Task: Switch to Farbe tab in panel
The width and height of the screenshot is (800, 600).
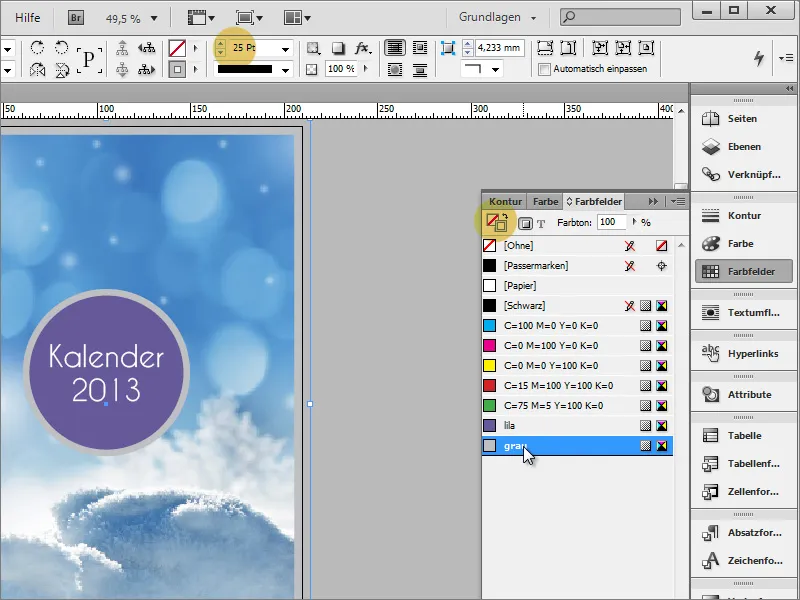Action: point(545,202)
